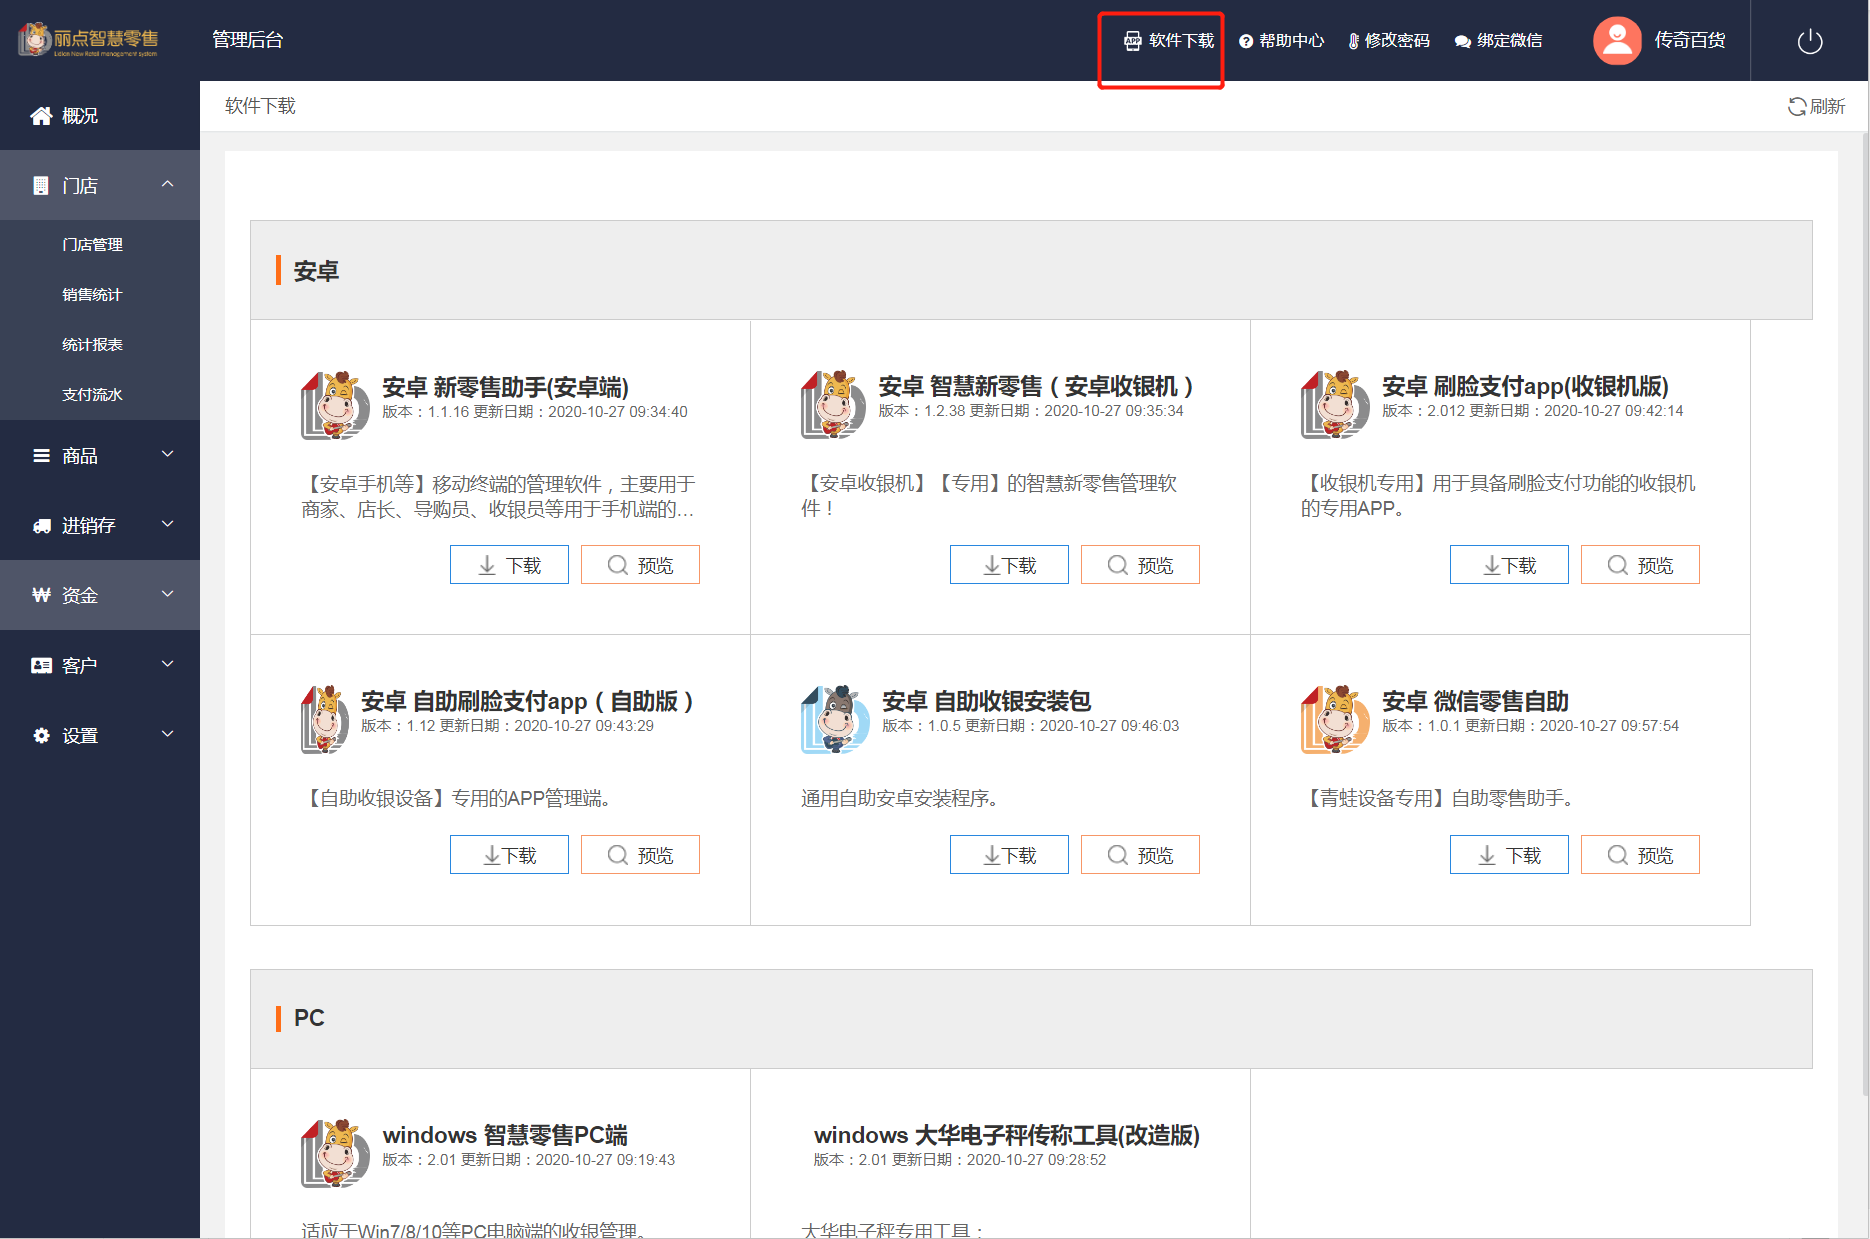
Task: Preview 安卓 刷脸支付app(收银机版)
Action: coord(1640,565)
